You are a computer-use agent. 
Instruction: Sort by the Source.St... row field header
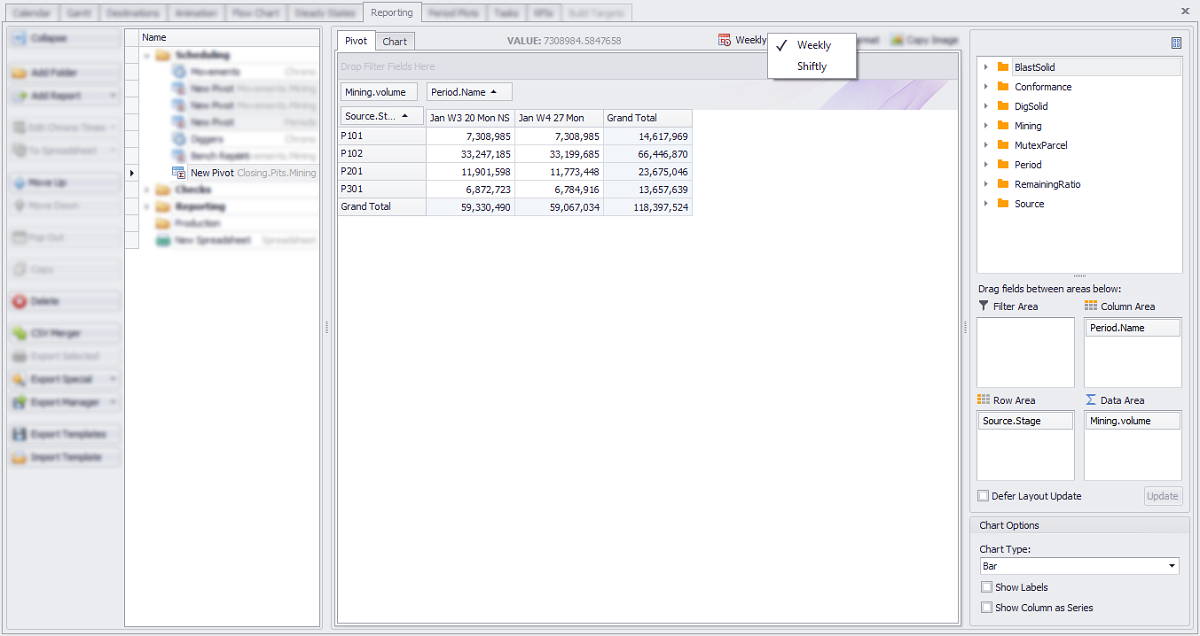(382, 117)
